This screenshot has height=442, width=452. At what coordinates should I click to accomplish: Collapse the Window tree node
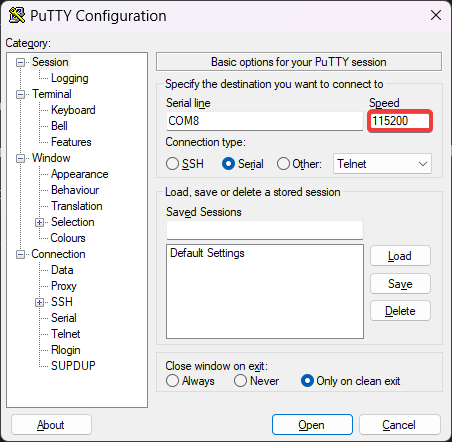point(20,158)
